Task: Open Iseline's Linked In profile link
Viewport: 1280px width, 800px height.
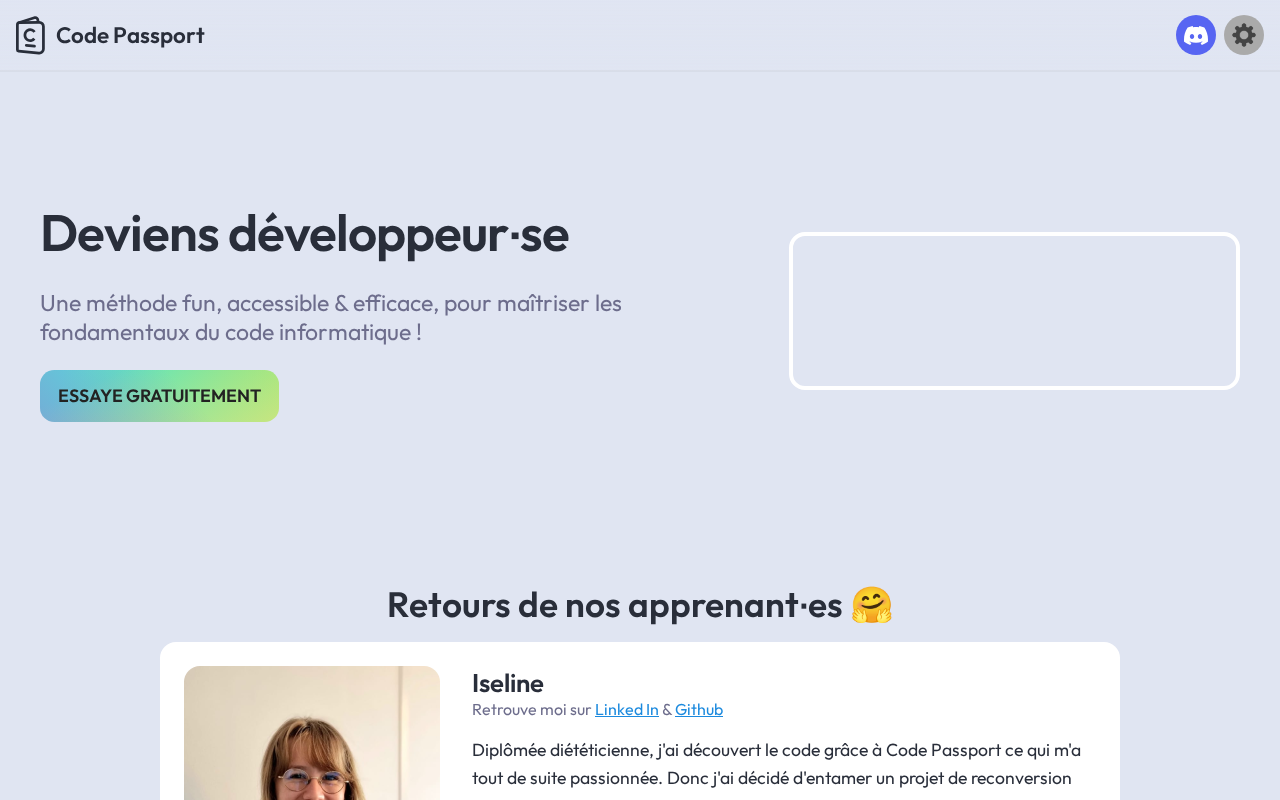Action: [627, 709]
